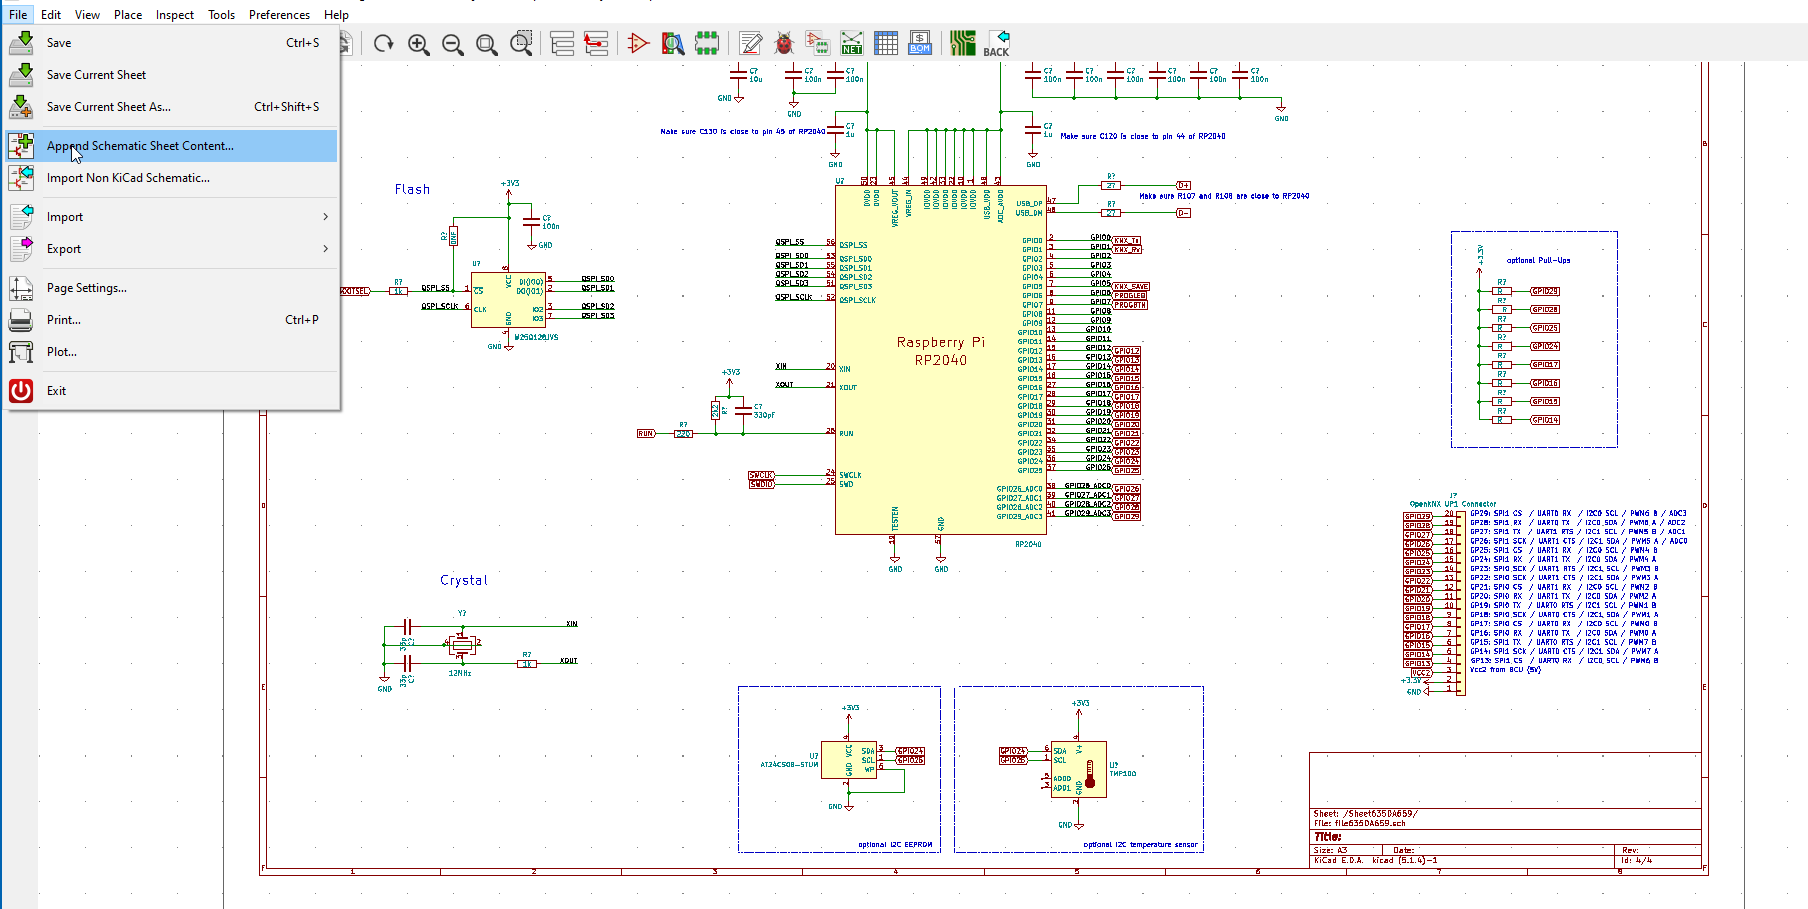Viewport: 1808px width, 909px height.
Task: Open the Inspect menu
Action: [175, 14]
